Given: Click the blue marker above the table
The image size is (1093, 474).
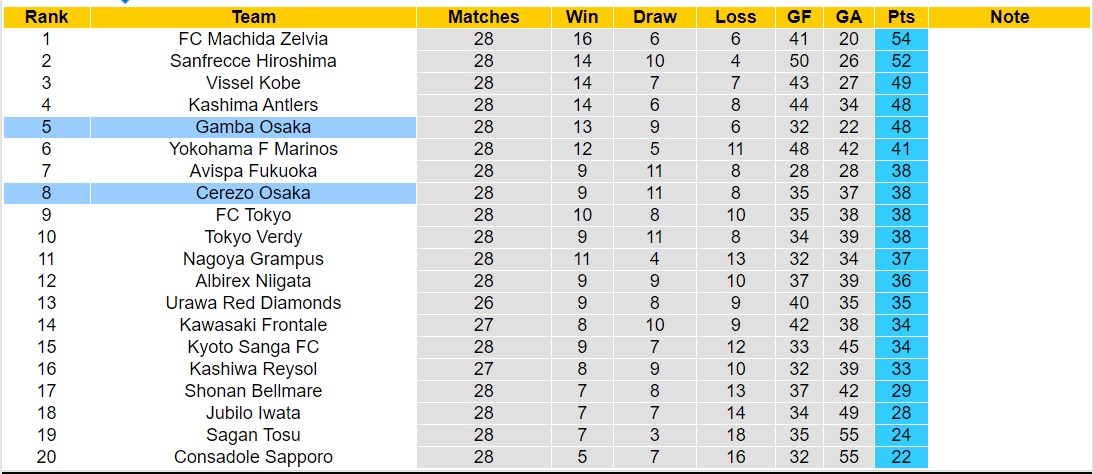Looking at the screenshot, I should [124, 2].
